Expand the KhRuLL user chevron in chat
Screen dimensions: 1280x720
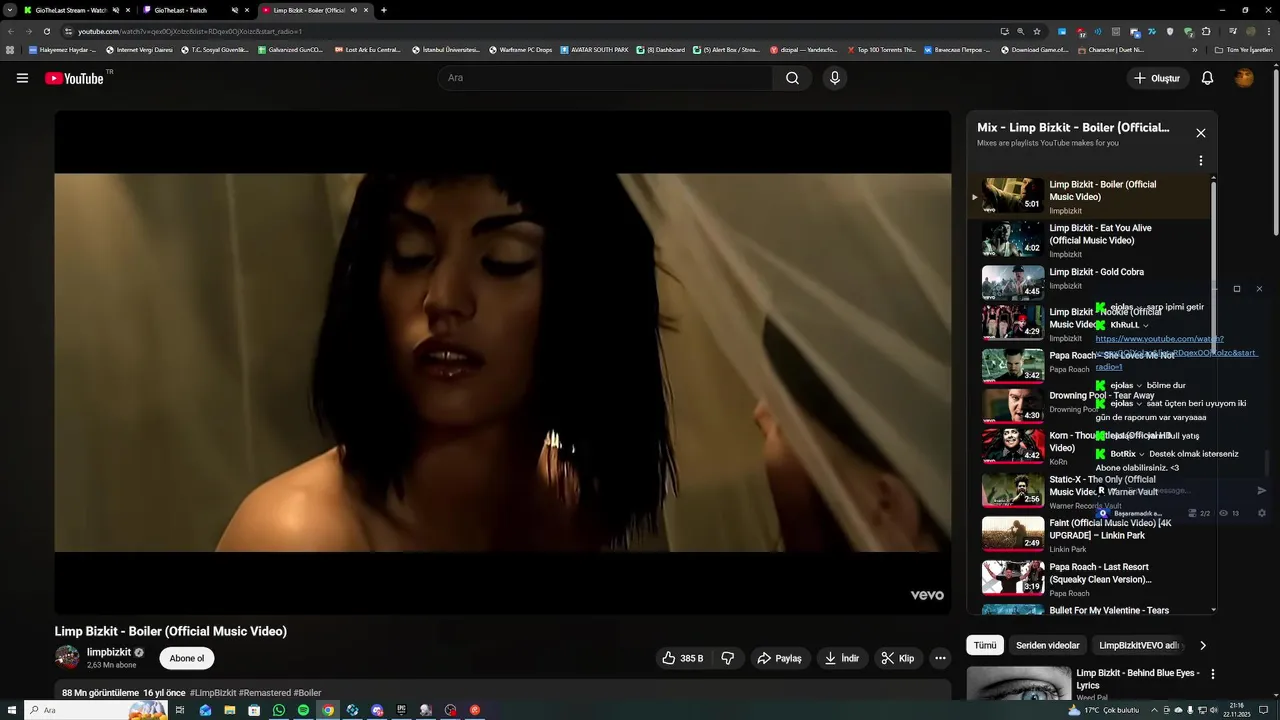[1146, 325]
